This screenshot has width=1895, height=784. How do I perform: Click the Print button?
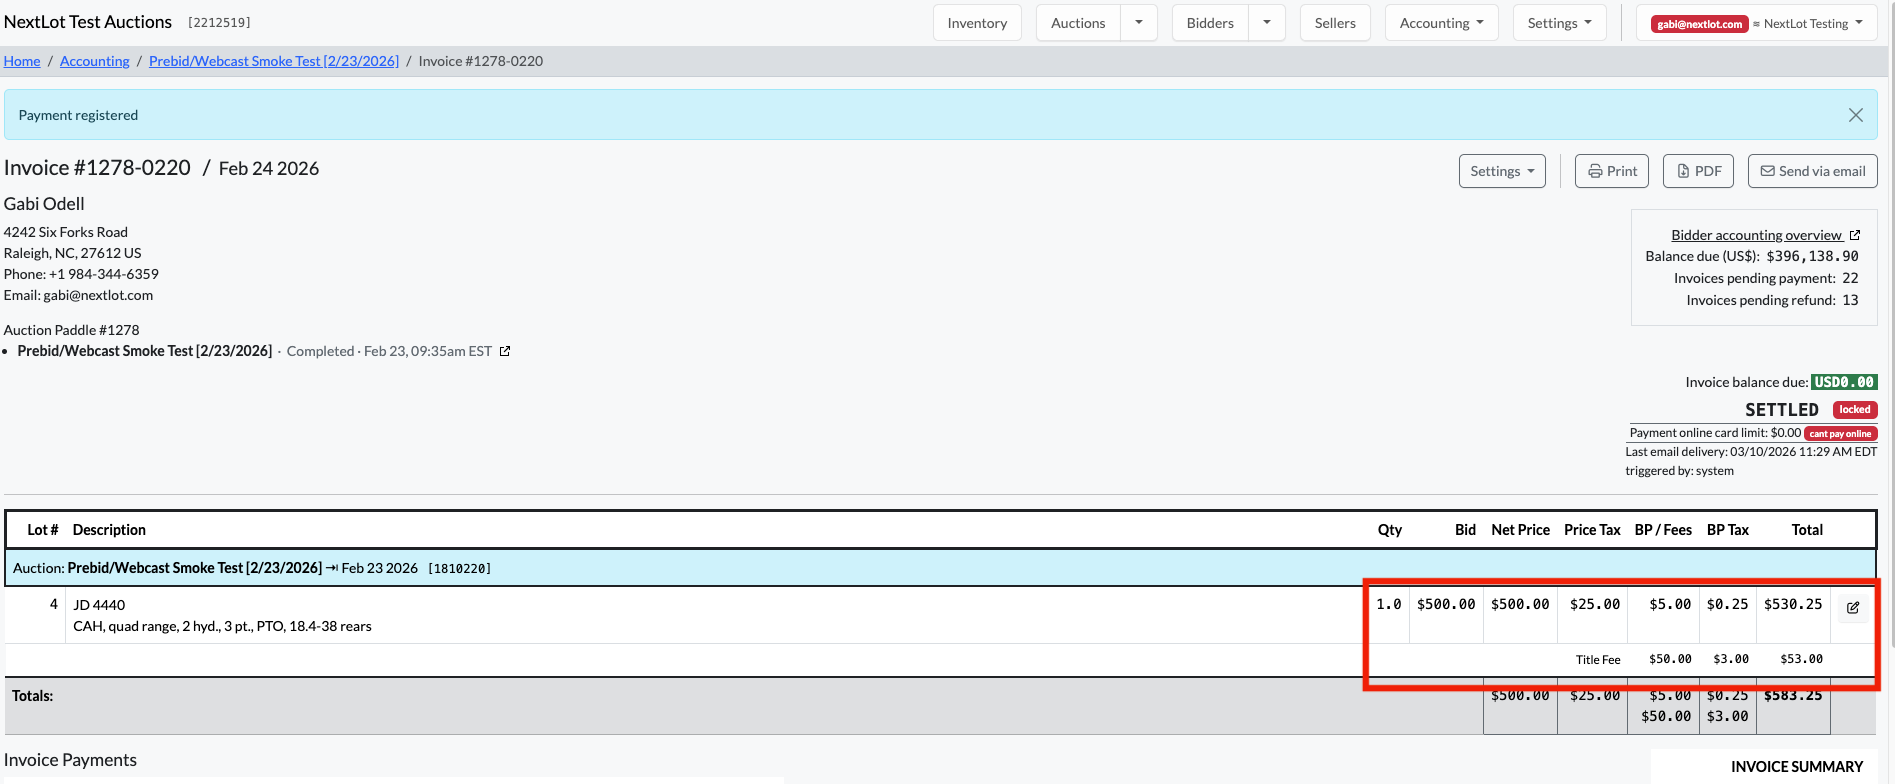[1612, 171]
